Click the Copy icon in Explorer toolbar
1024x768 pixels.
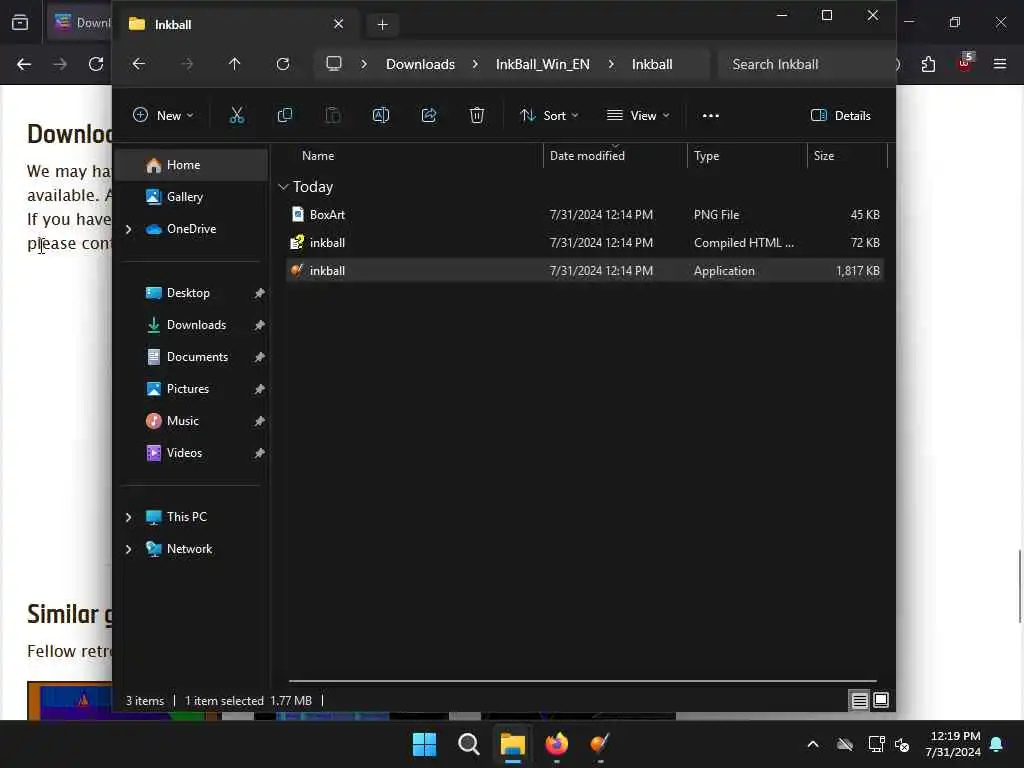click(285, 116)
